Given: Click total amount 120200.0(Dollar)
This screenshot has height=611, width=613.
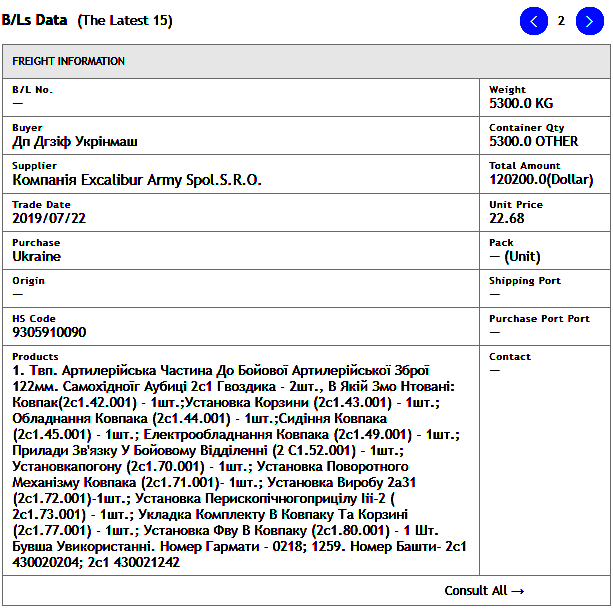Looking at the screenshot, I should pos(541,180).
